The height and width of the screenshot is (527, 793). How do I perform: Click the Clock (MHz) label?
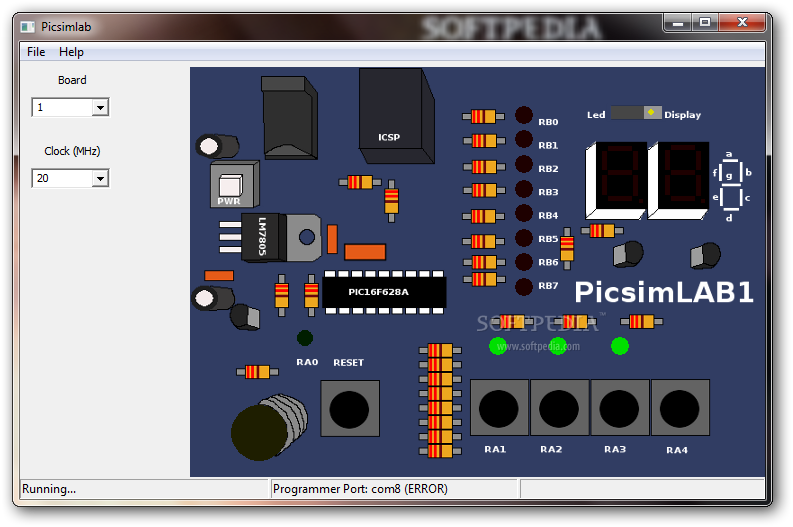pos(72,151)
